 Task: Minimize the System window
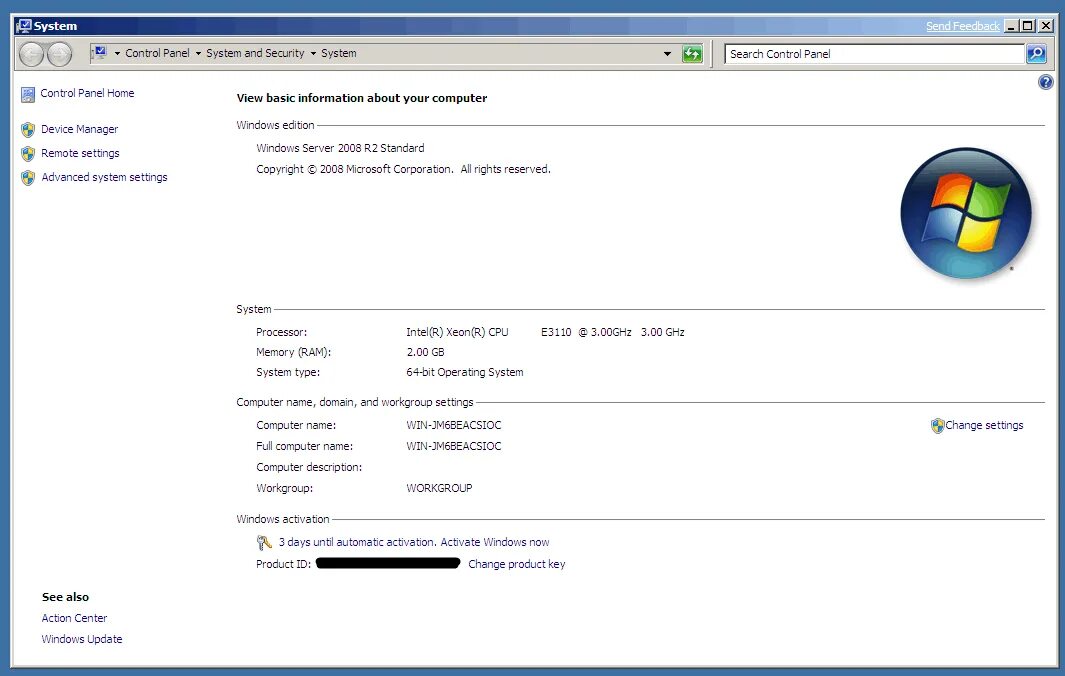click(x=1011, y=26)
